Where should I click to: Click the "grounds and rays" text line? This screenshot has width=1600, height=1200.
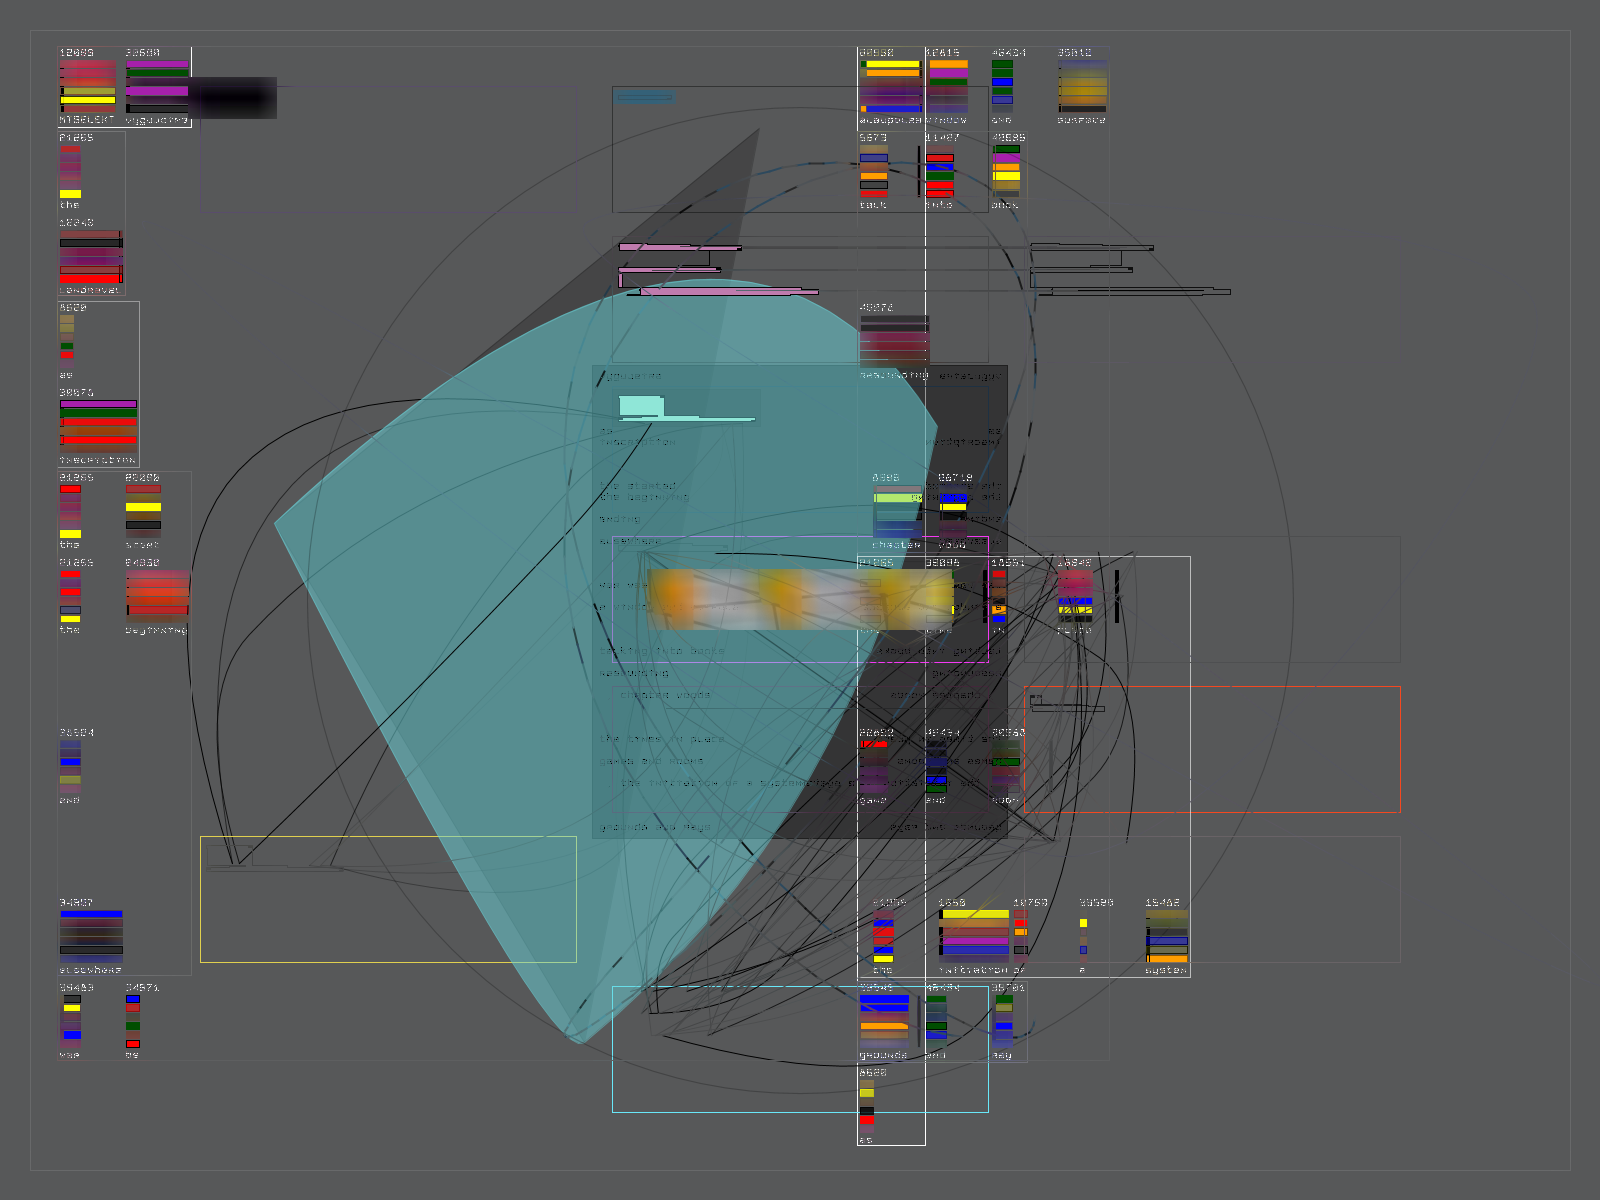point(655,828)
